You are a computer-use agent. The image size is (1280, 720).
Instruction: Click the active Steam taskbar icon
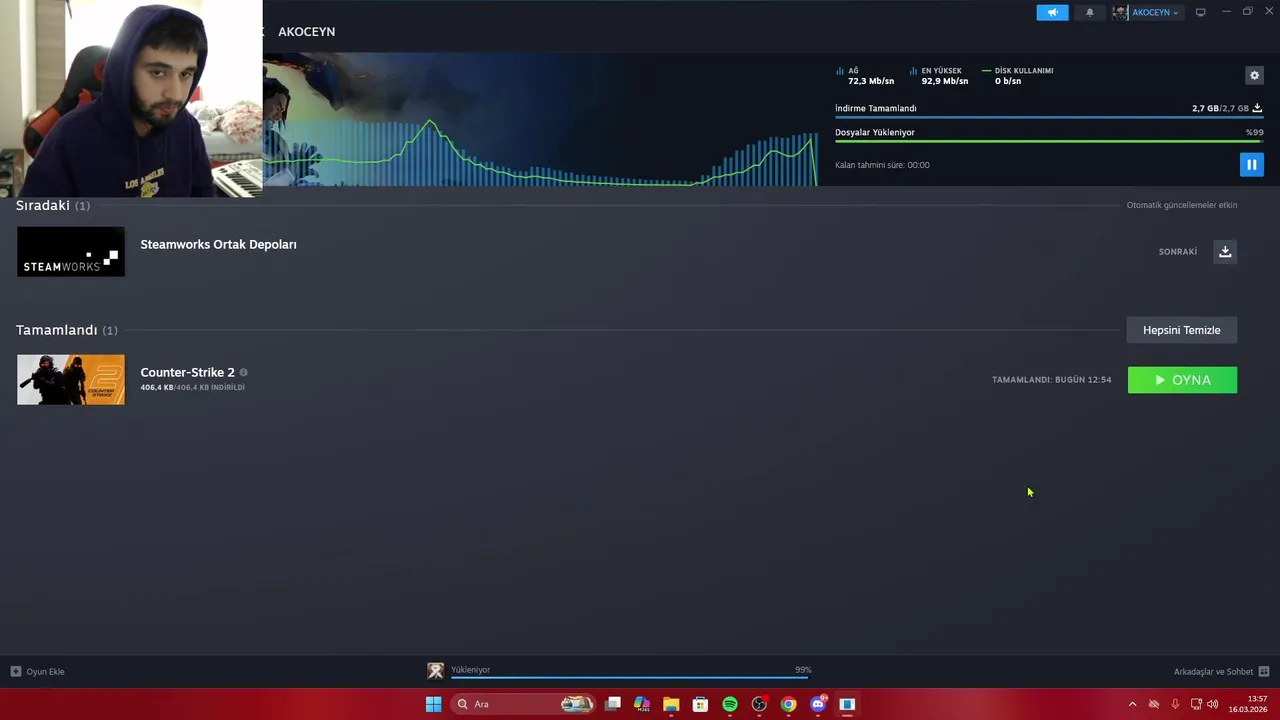(847, 704)
